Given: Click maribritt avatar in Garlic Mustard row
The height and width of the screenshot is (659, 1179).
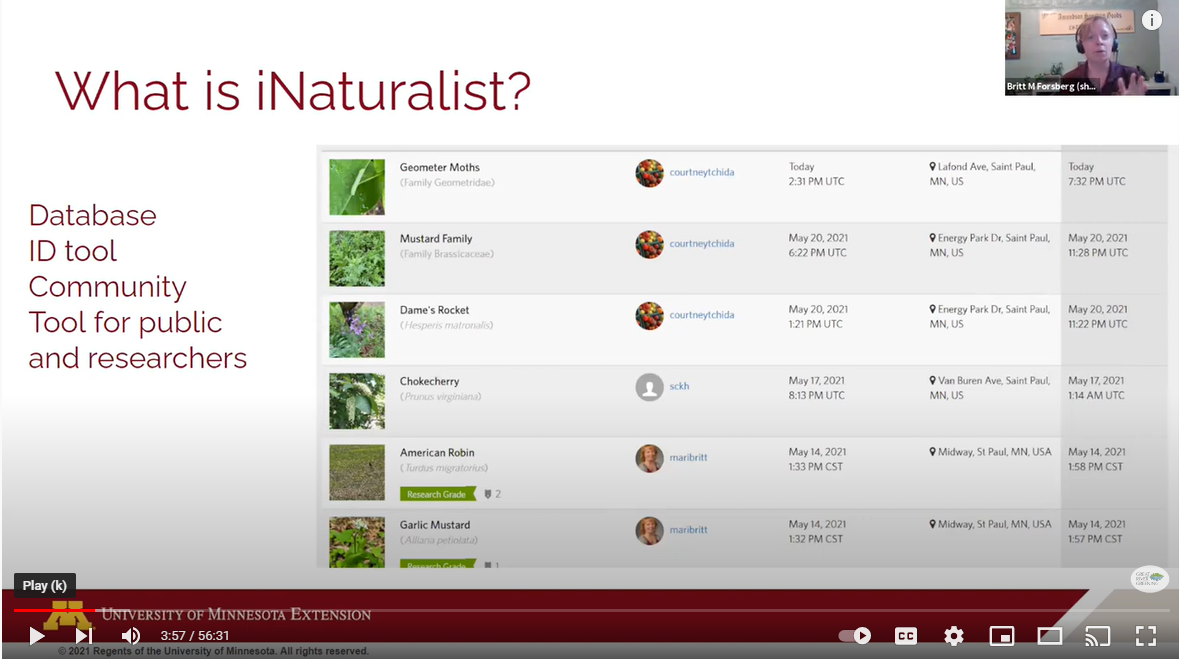Looking at the screenshot, I should pos(650,531).
